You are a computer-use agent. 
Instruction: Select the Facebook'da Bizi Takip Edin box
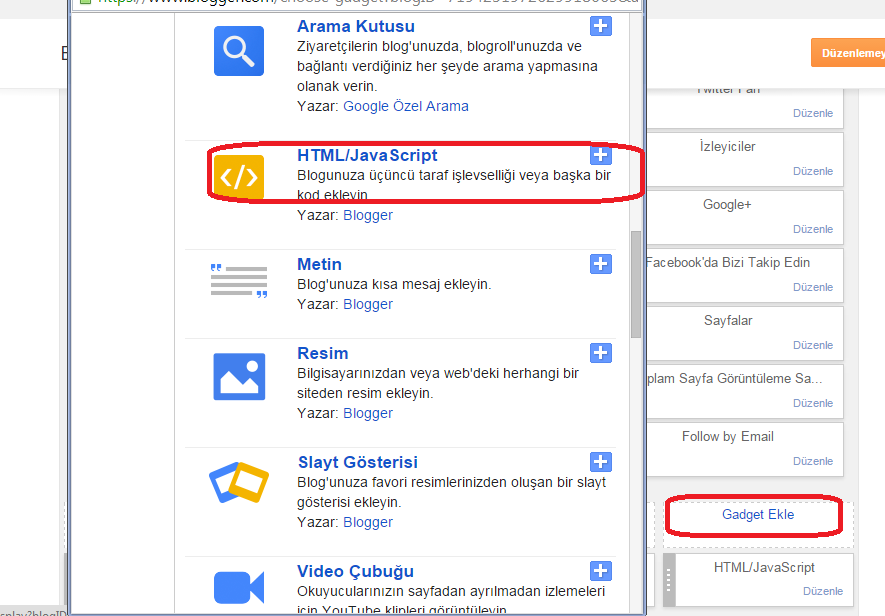pos(745,276)
